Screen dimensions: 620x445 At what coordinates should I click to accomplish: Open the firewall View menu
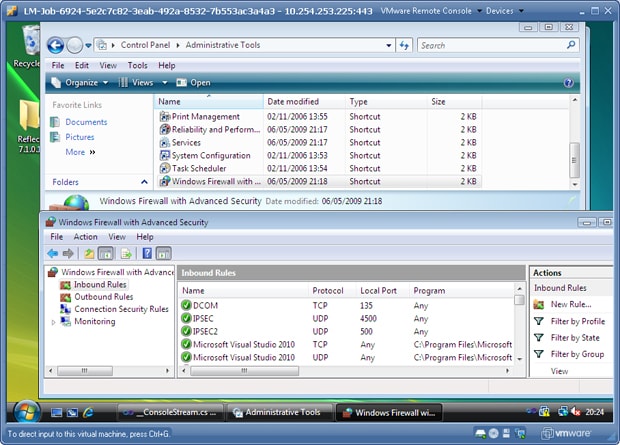tap(117, 237)
